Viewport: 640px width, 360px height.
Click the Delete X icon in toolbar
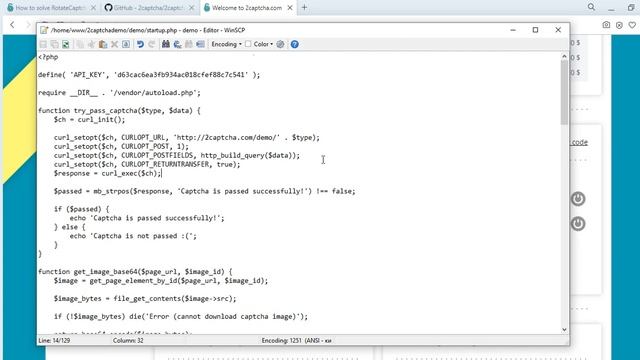click(115, 44)
